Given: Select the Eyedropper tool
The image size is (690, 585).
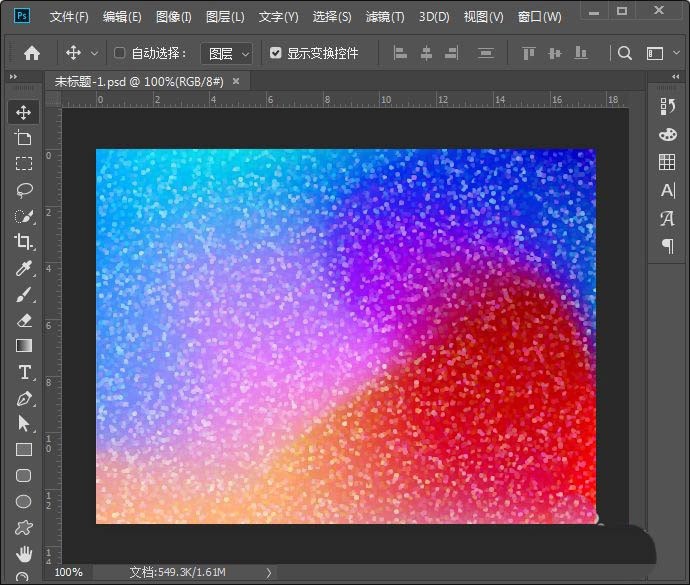Looking at the screenshot, I should [x=24, y=268].
